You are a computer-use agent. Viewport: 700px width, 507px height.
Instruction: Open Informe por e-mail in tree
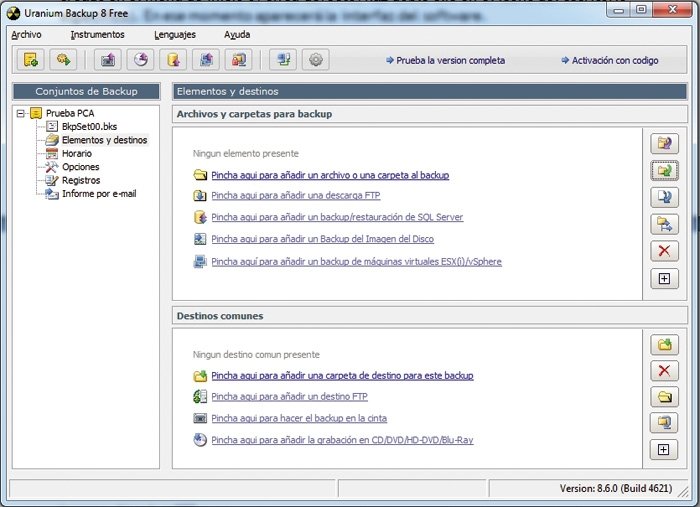[x=99, y=194]
